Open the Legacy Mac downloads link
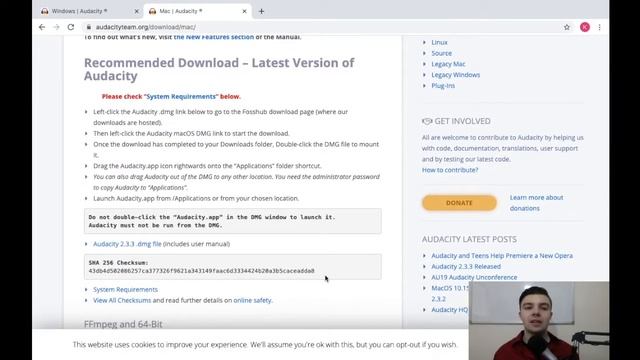This screenshot has height=360, width=640. tap(448, 64)
